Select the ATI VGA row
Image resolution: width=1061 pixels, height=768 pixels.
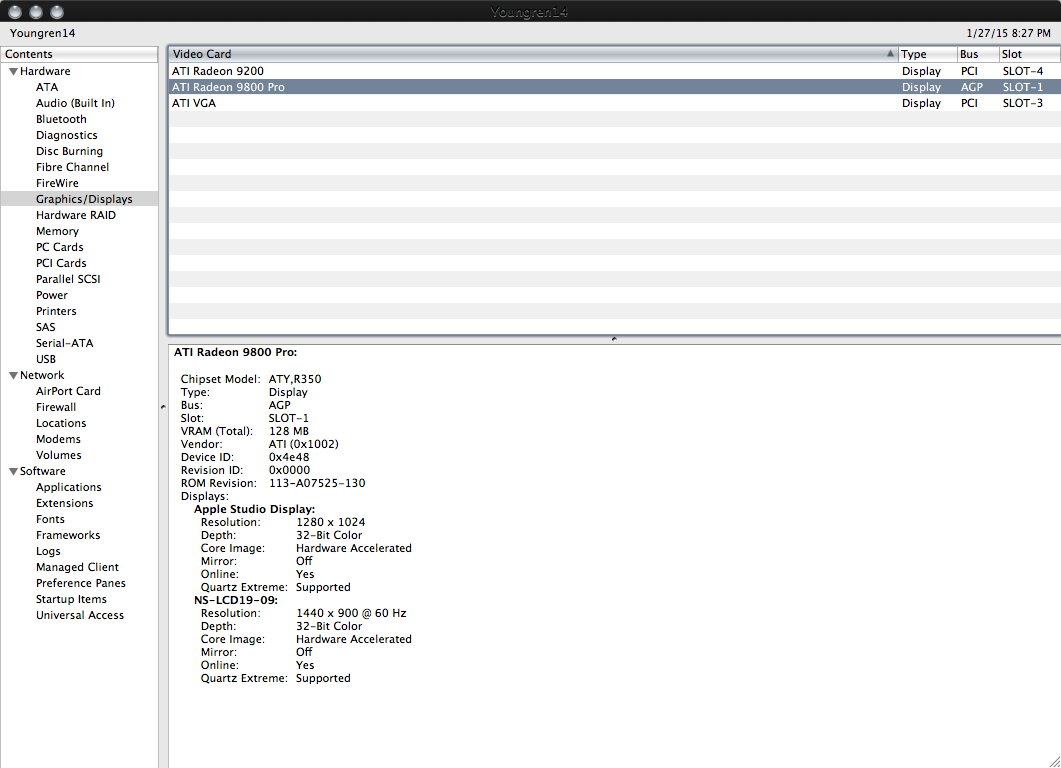pyautogui.click(x=614, y=103)
